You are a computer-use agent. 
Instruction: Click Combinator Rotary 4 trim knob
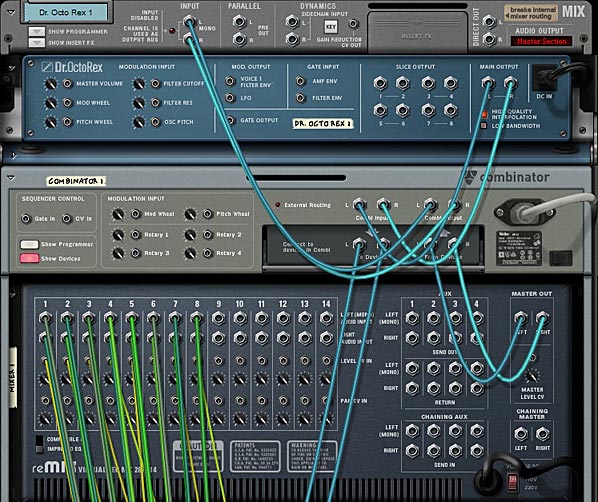pos(190,253)
